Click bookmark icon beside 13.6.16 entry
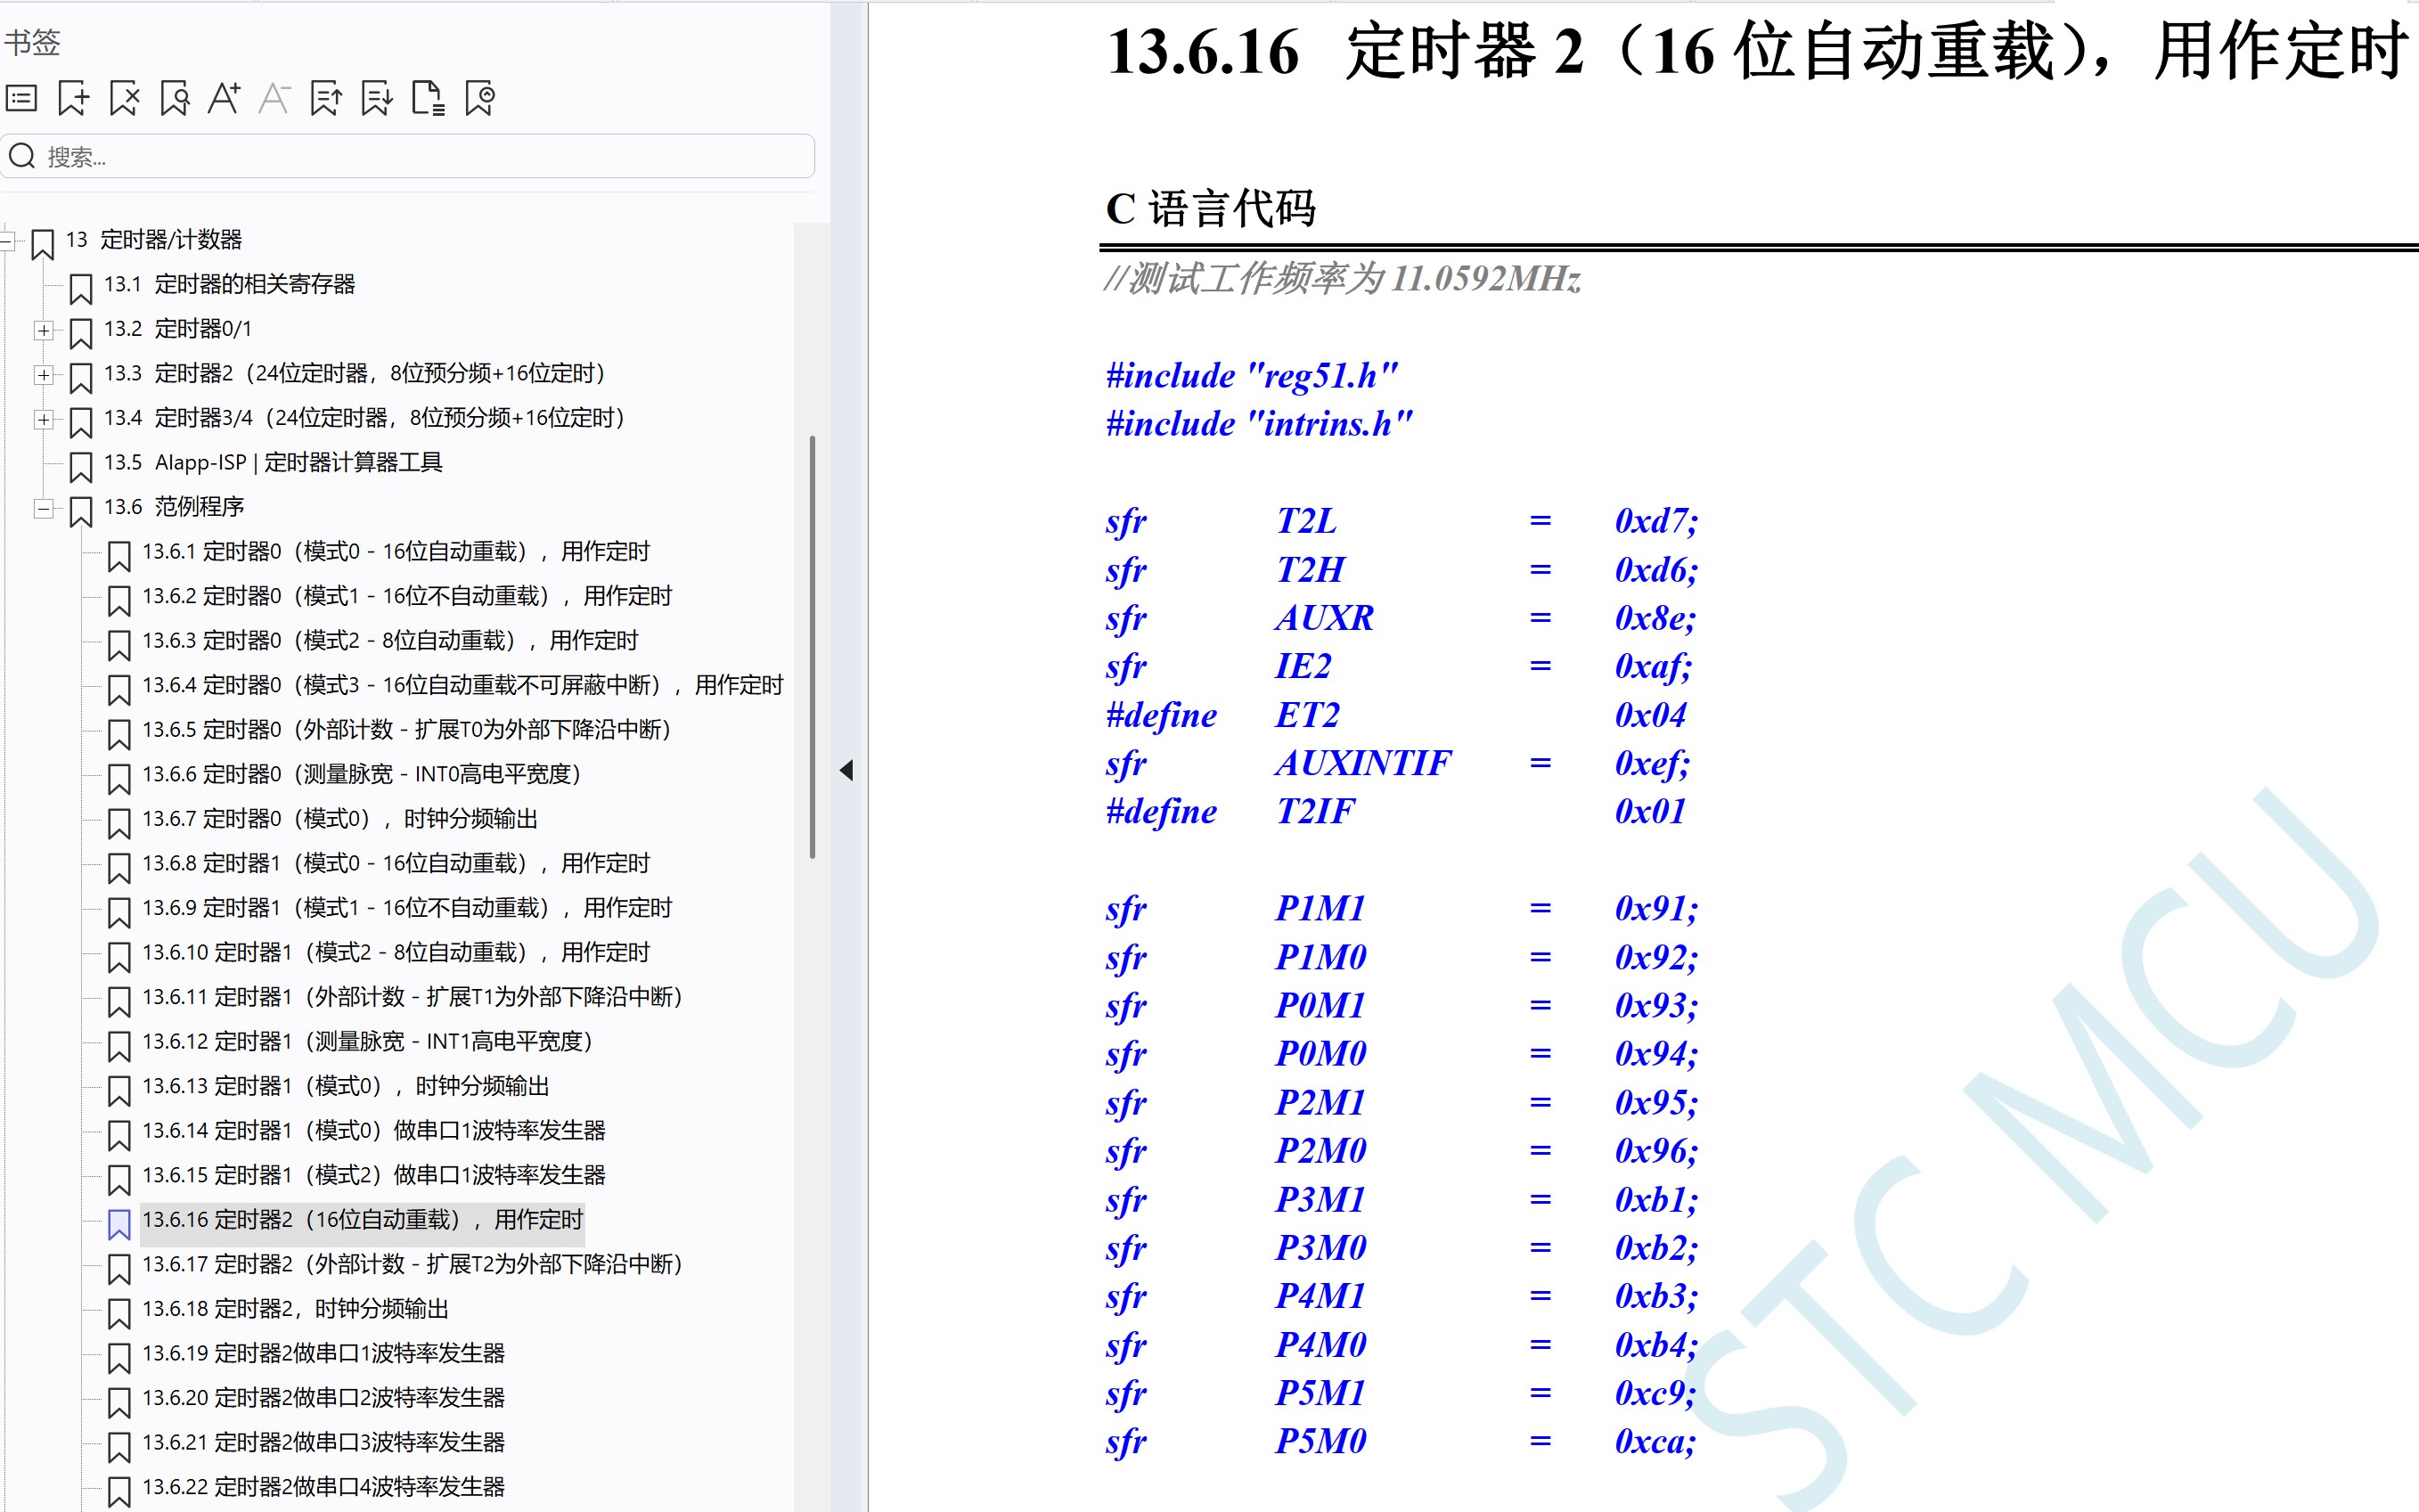 click(119, 1224)
